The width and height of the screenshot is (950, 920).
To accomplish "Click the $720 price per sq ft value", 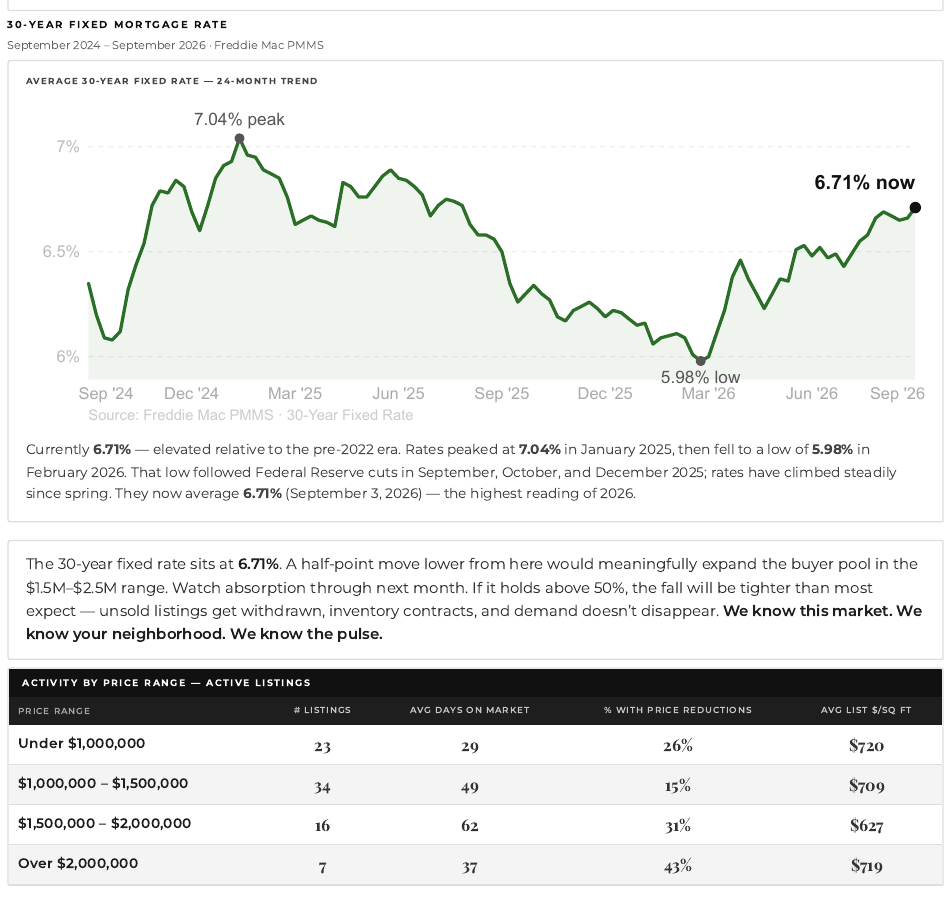I will (x=866, y=745).
